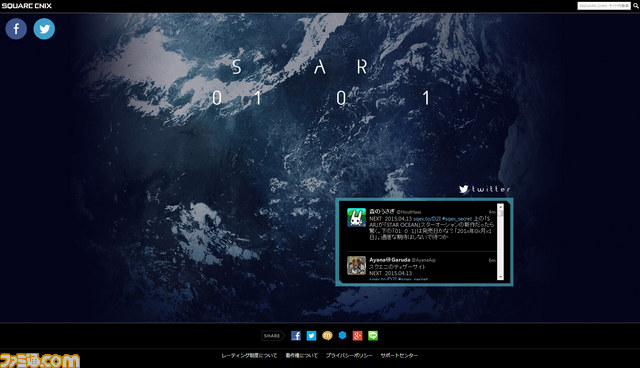
Task: Click the Square Enix site search field
Action: 604,6
